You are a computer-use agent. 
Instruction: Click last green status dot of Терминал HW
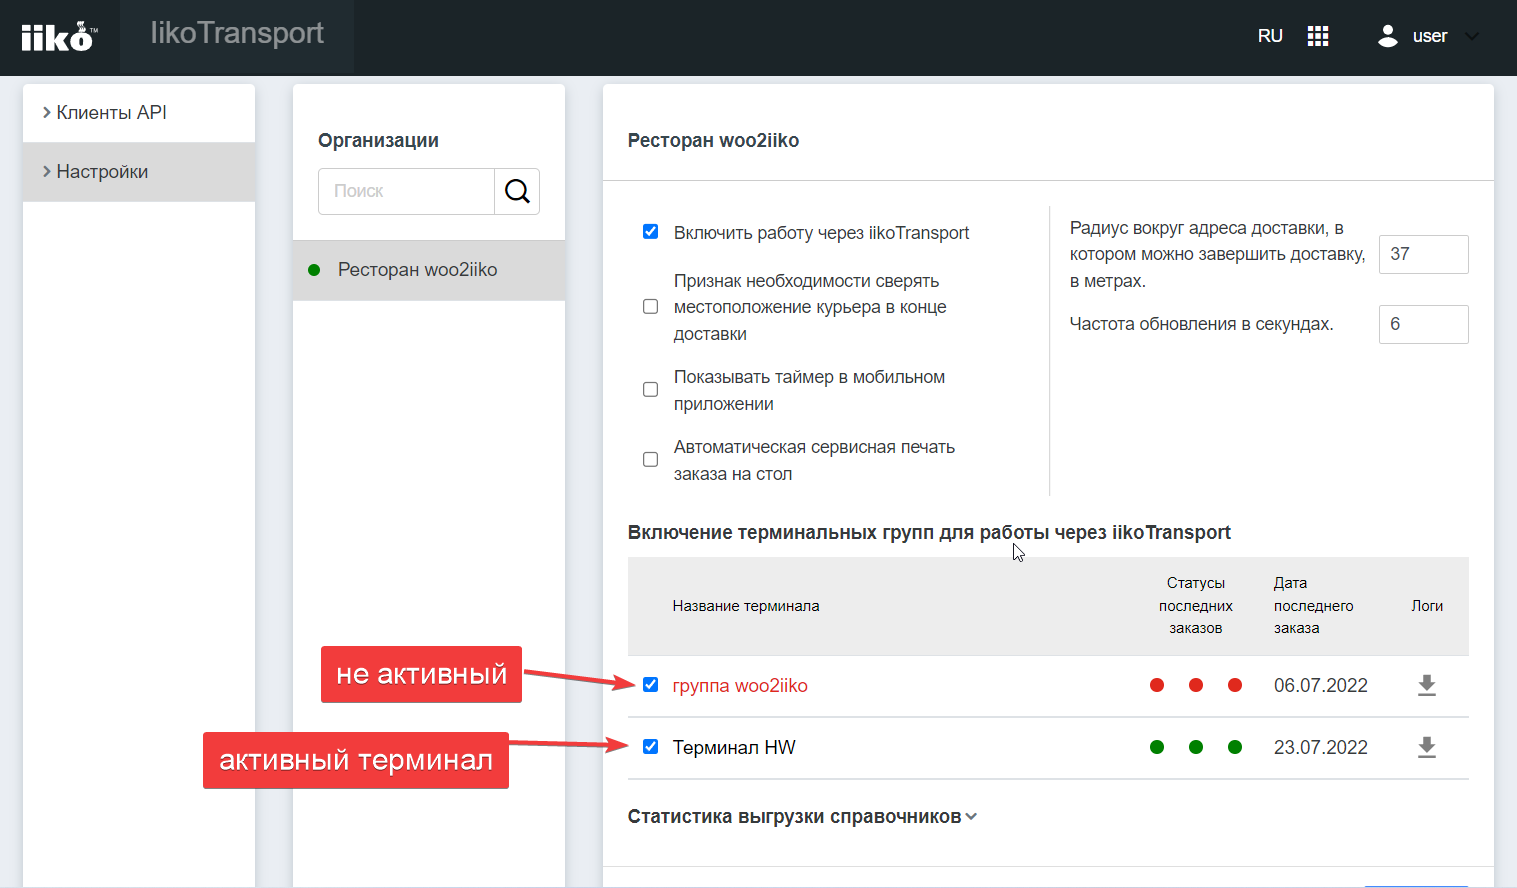pos(1235,747)
